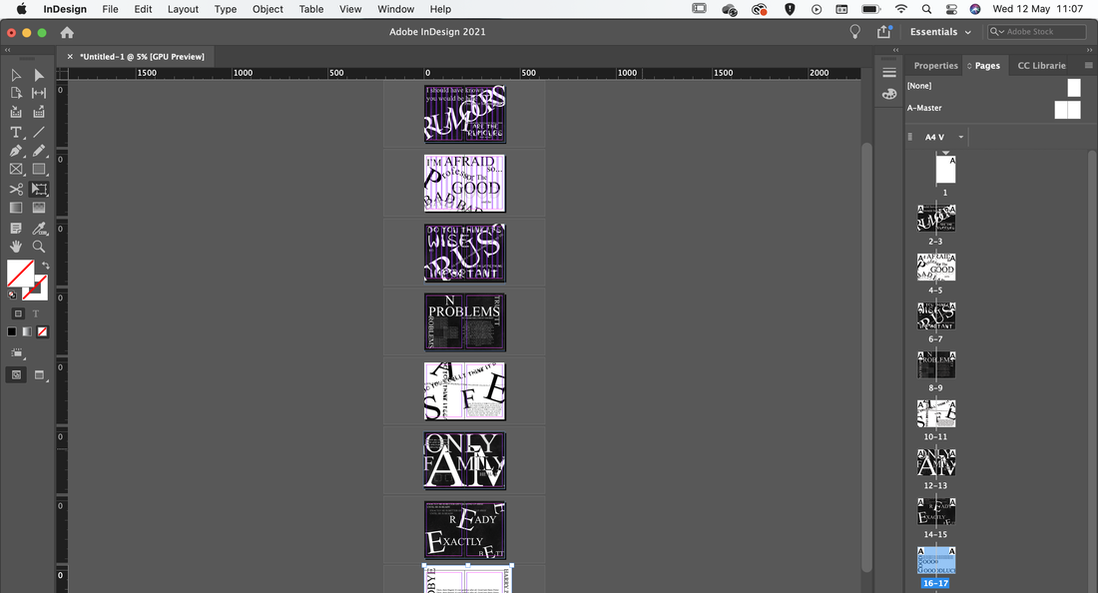Select the Selection tool arrow

[x=16, y=75]
